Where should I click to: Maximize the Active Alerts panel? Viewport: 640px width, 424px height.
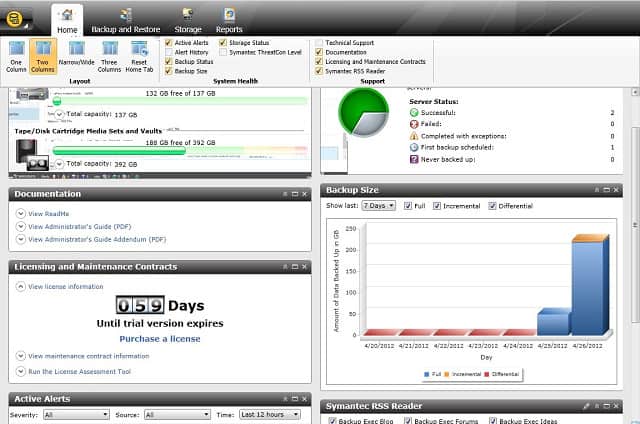pos(295,399)
